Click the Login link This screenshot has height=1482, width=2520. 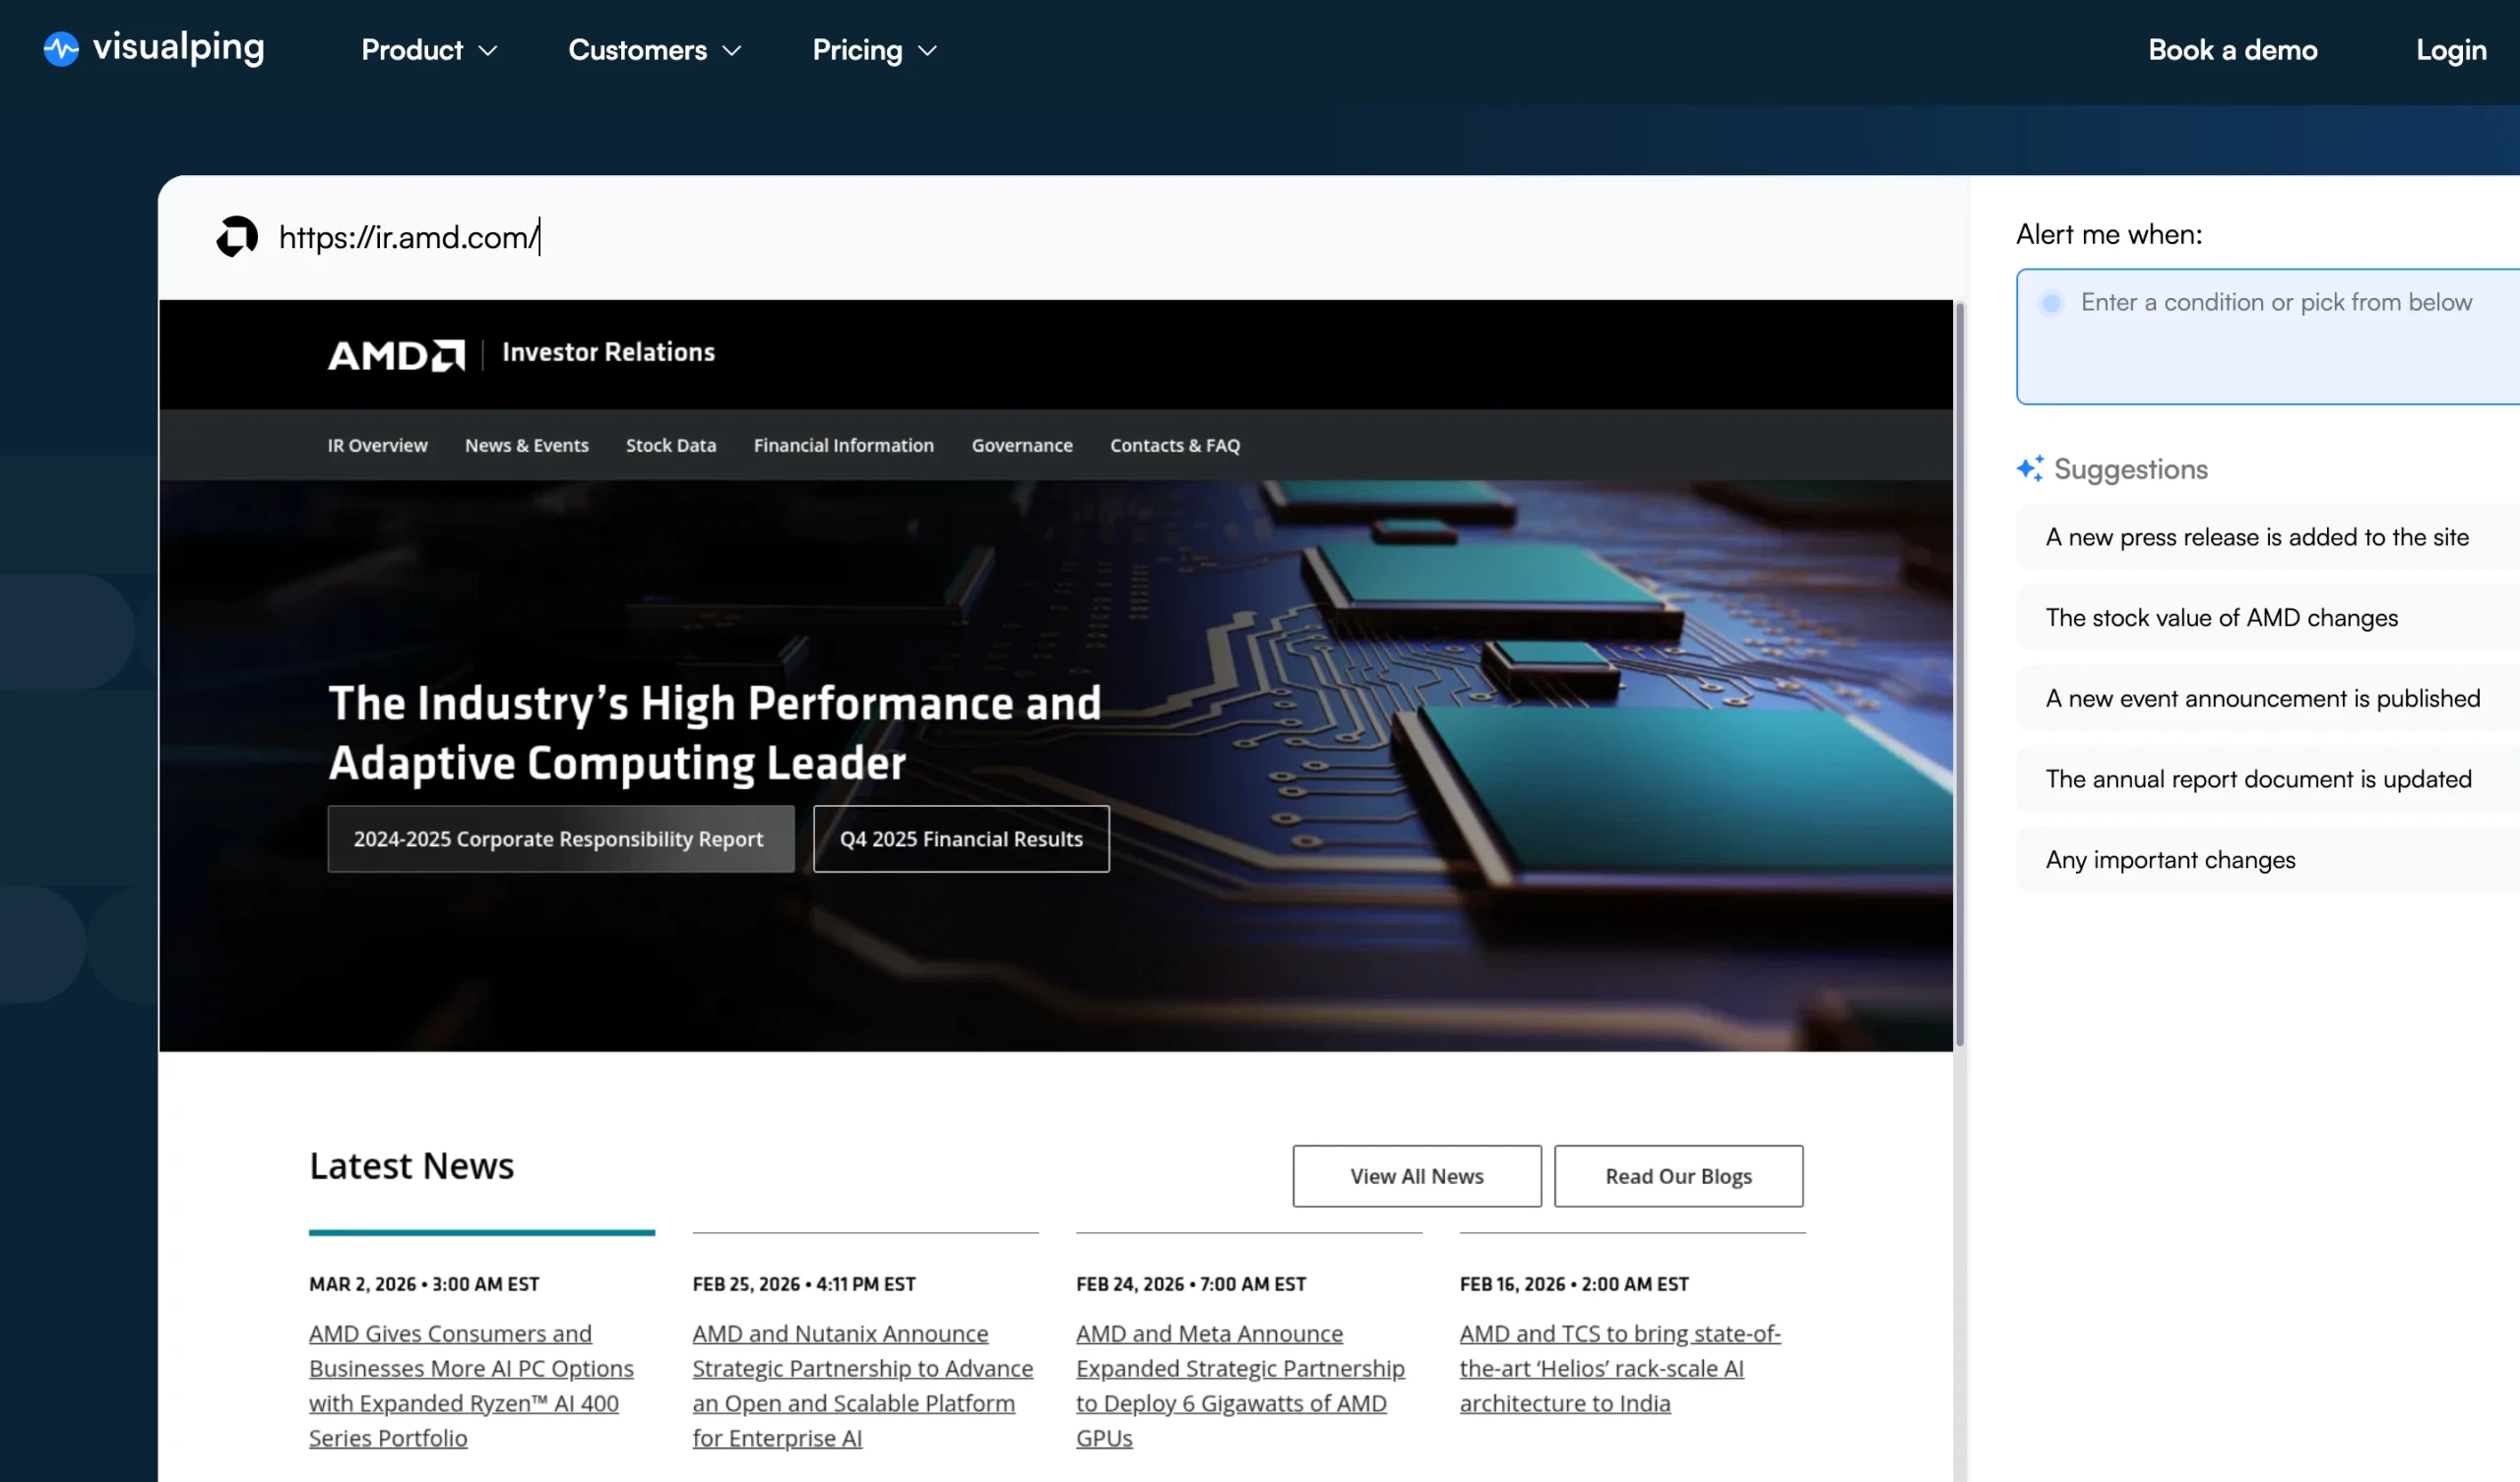coord(2450,50)
